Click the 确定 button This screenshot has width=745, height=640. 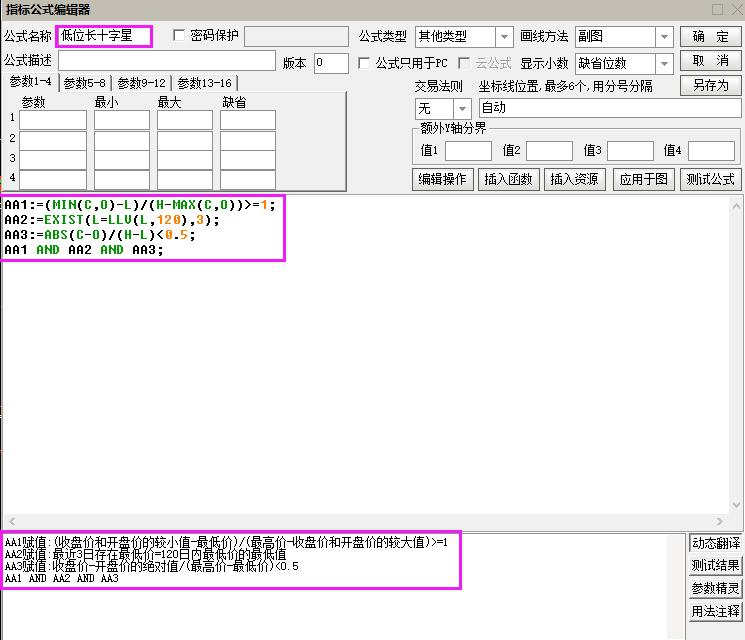711,36
